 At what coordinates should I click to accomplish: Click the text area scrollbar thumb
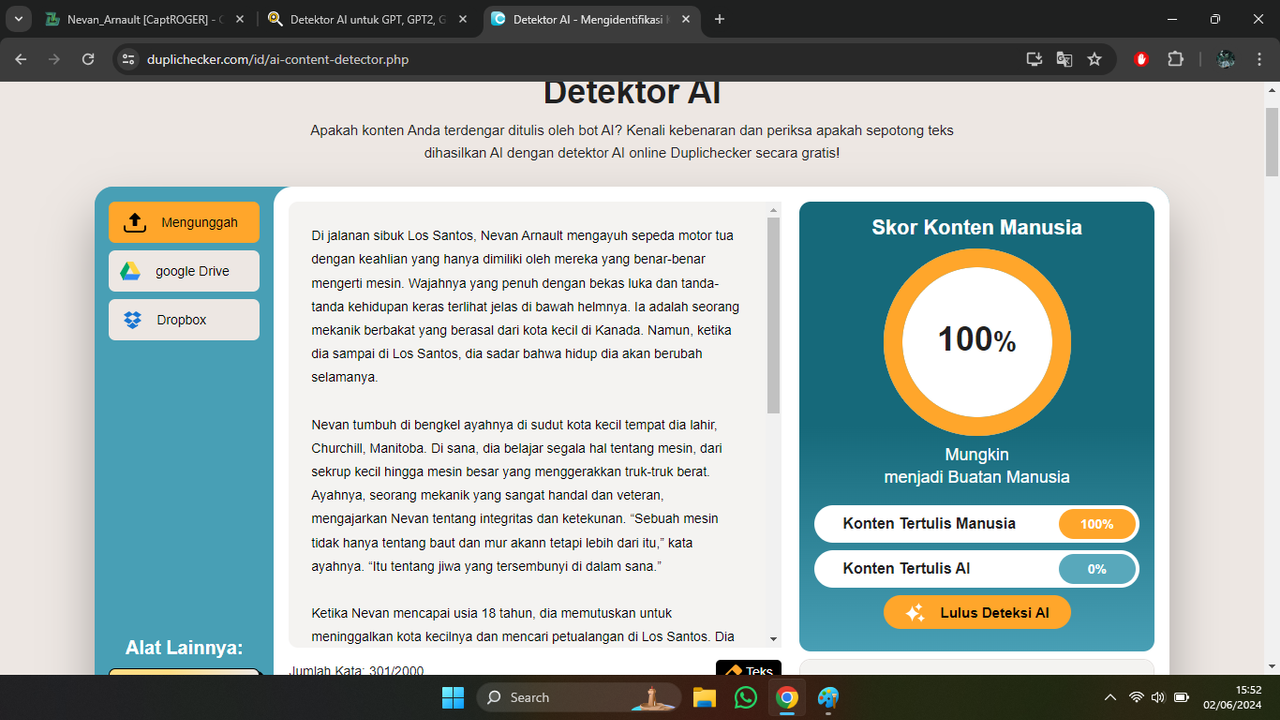point(773,315)
